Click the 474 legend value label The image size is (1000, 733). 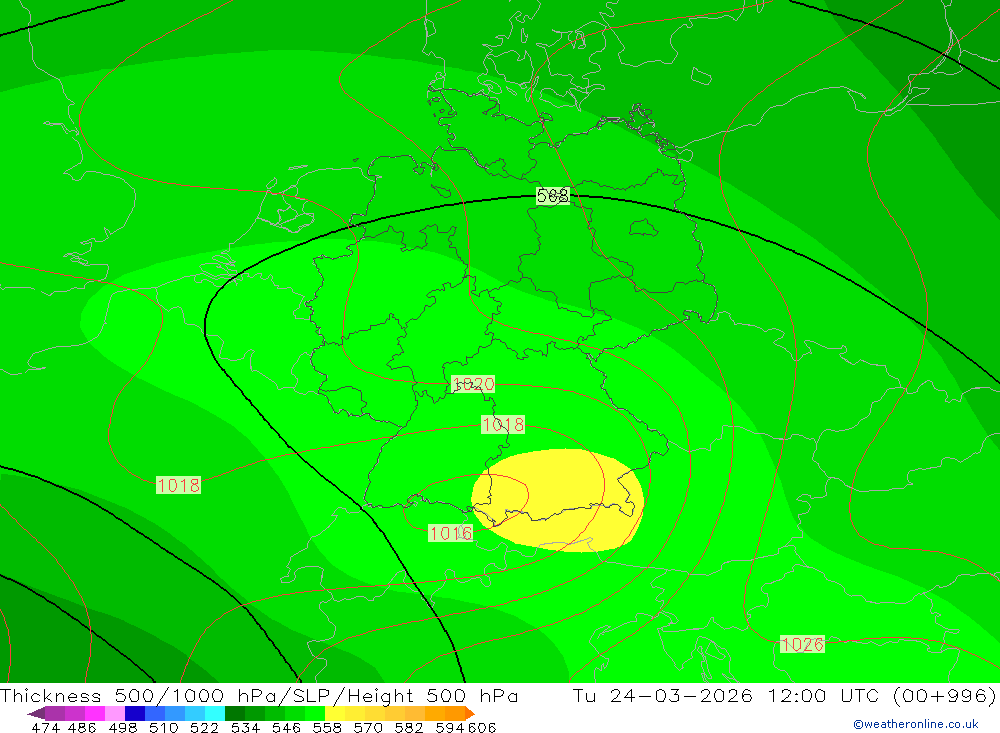coord(45,727)
